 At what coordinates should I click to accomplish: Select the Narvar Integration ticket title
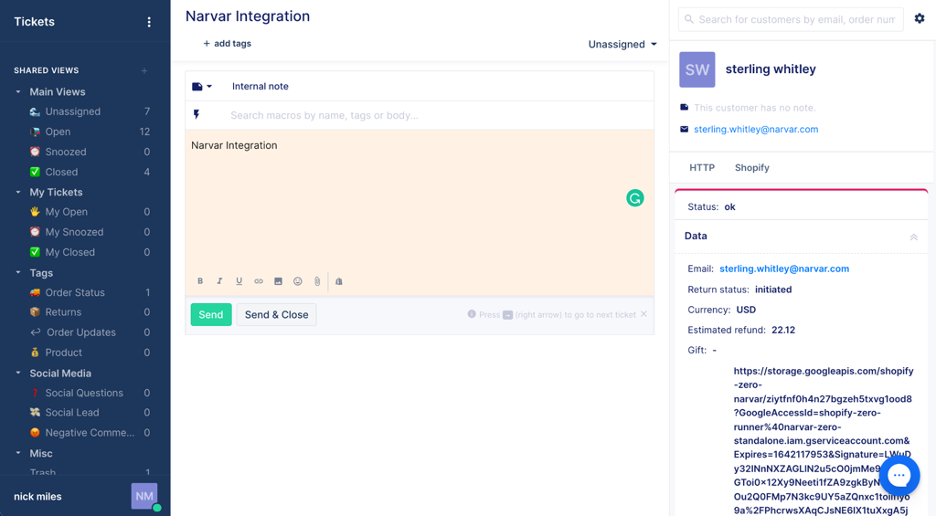(x=247, y=16)
